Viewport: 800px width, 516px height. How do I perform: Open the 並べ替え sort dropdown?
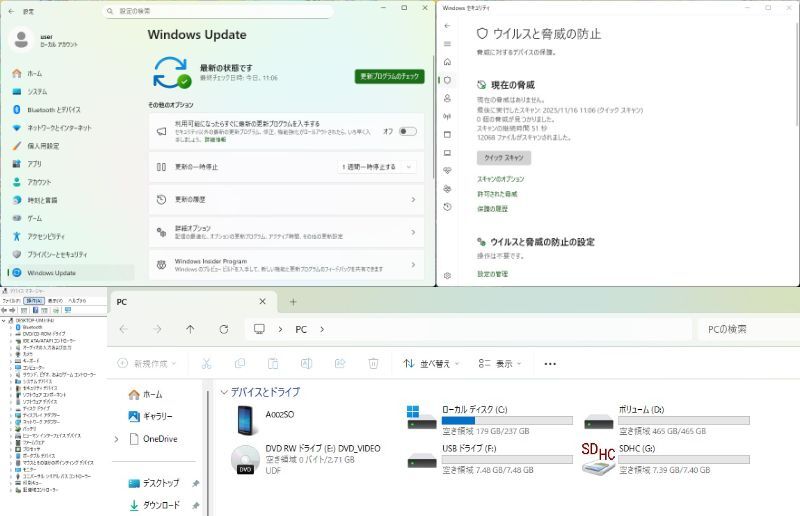click(431, 364)
